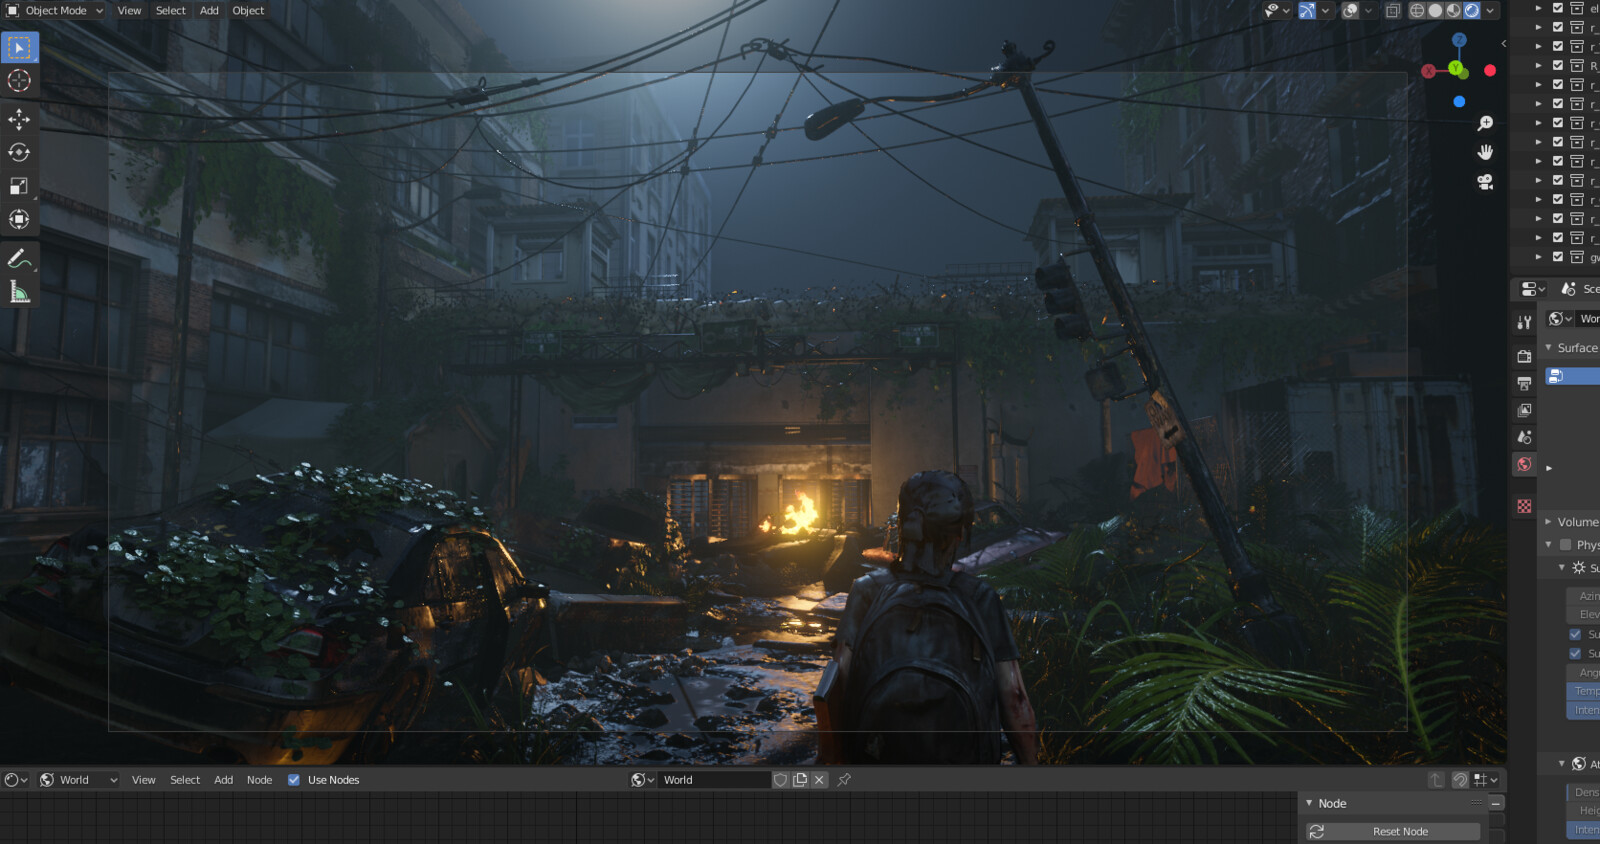Open the Texture properties tab
Viewport: 1600px width, 844px height.
(1524, 506)
